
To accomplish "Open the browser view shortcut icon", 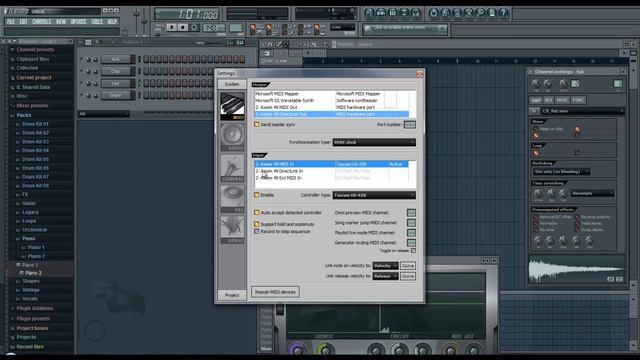I will click(404, 13).
